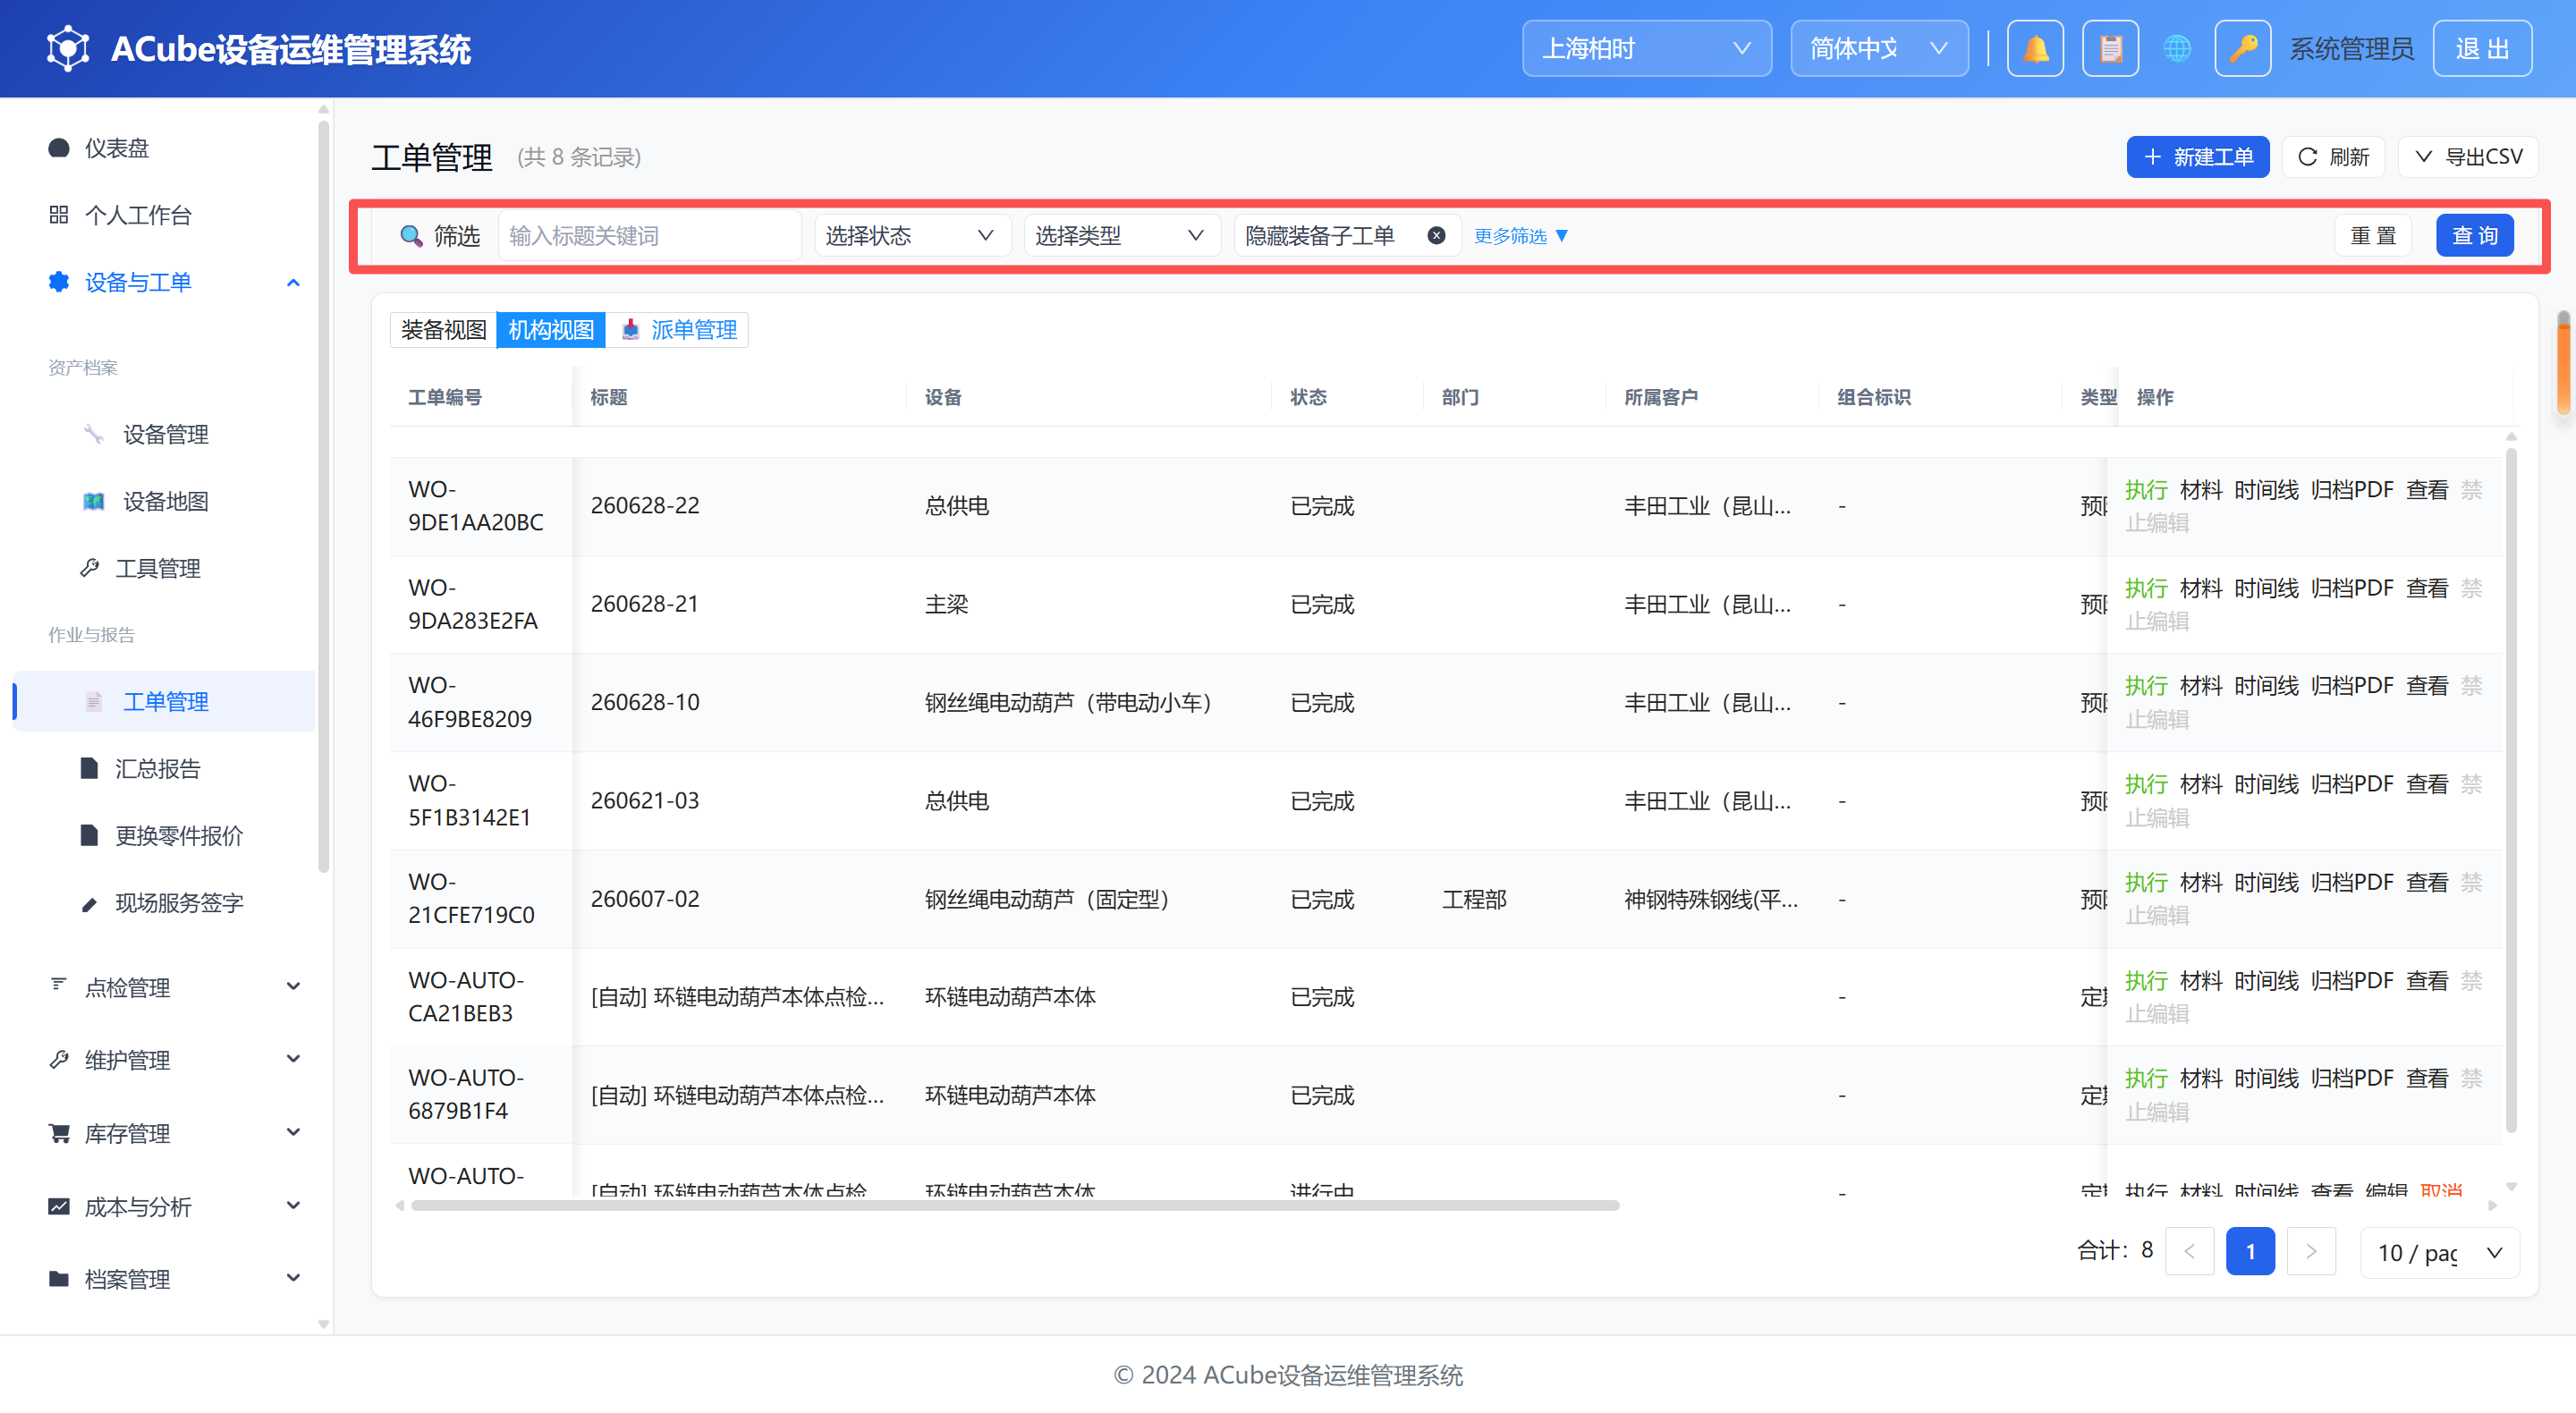This screenshot has height=1413, width=2576.
Task: Open the 上海柏时 organization dropdown
Action: click(1646, 48)
